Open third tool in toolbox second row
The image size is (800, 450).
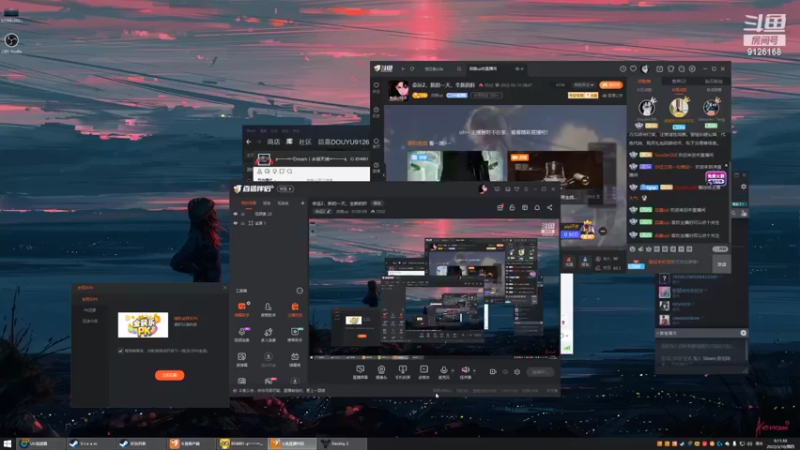pyautogui.click(x=295, y=335)
